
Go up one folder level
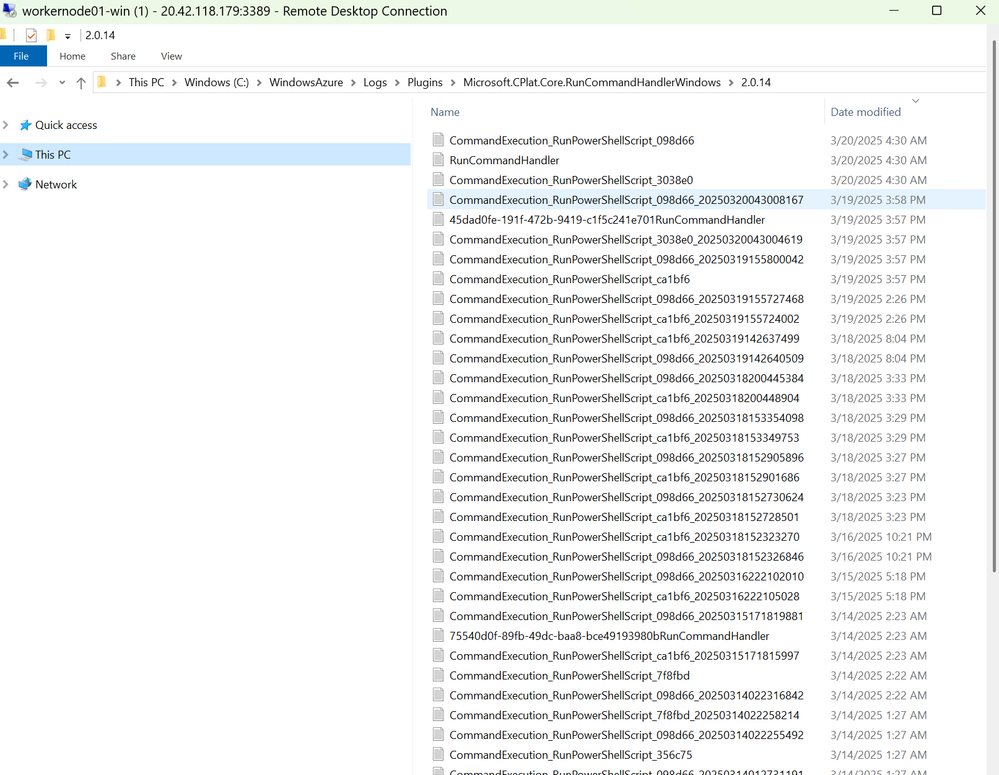[81, 82]
